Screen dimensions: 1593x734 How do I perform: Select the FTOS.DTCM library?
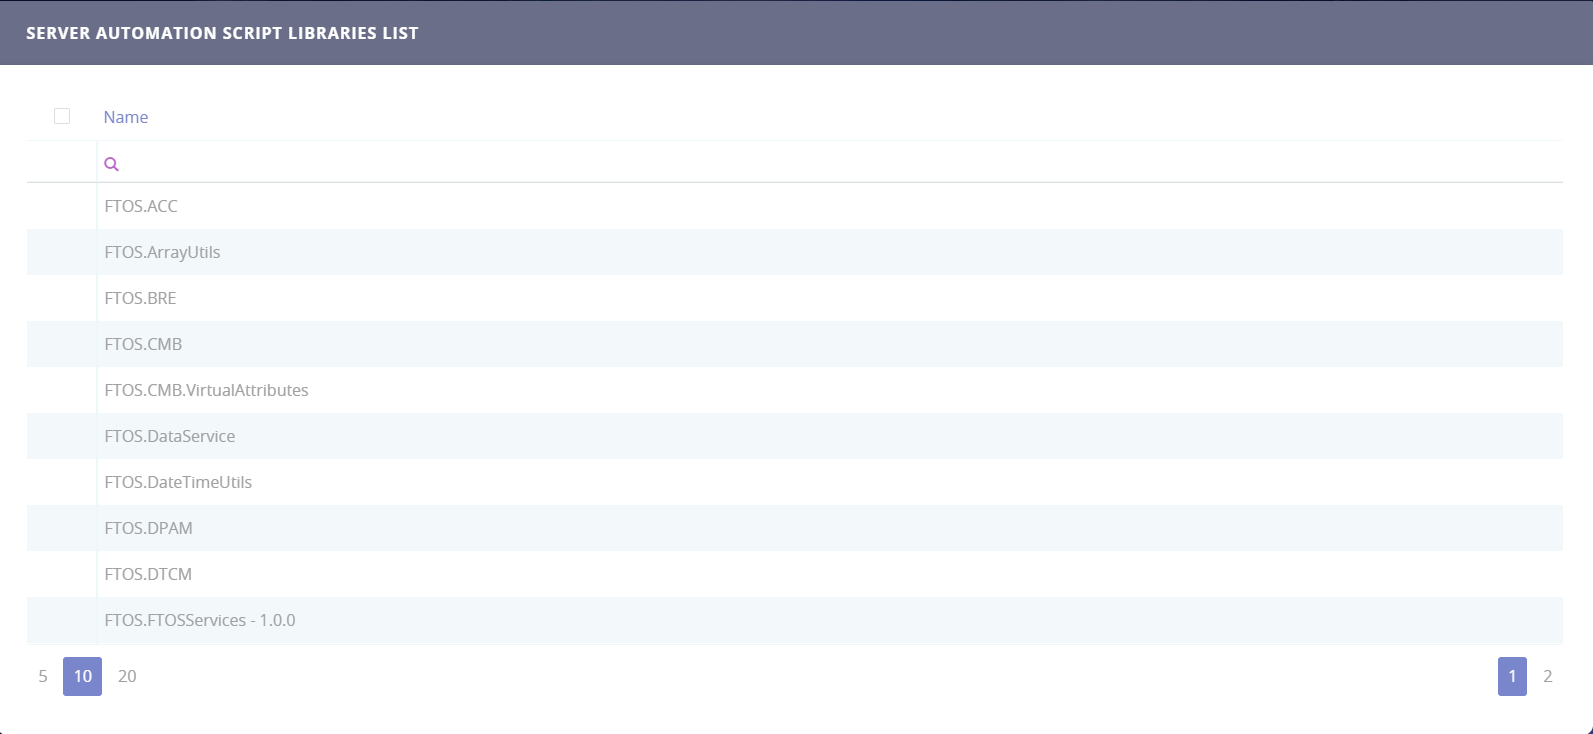tap(148, 574)
